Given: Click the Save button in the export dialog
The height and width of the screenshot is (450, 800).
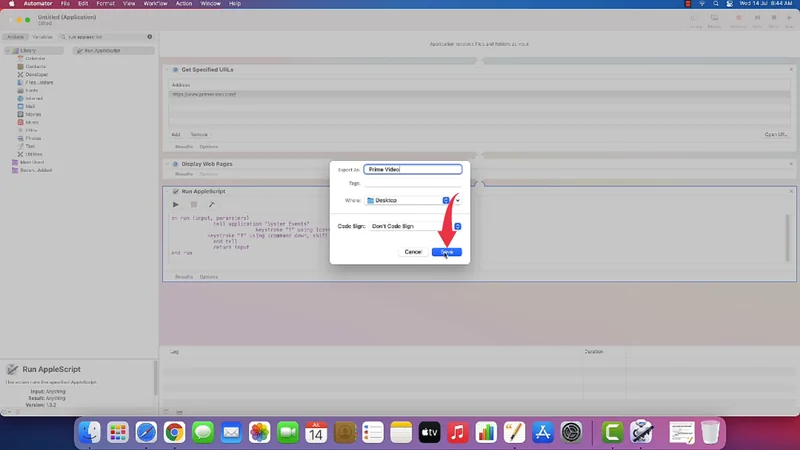Looking at the screenshot, I should pyautogui.click(x=447, y=252).
